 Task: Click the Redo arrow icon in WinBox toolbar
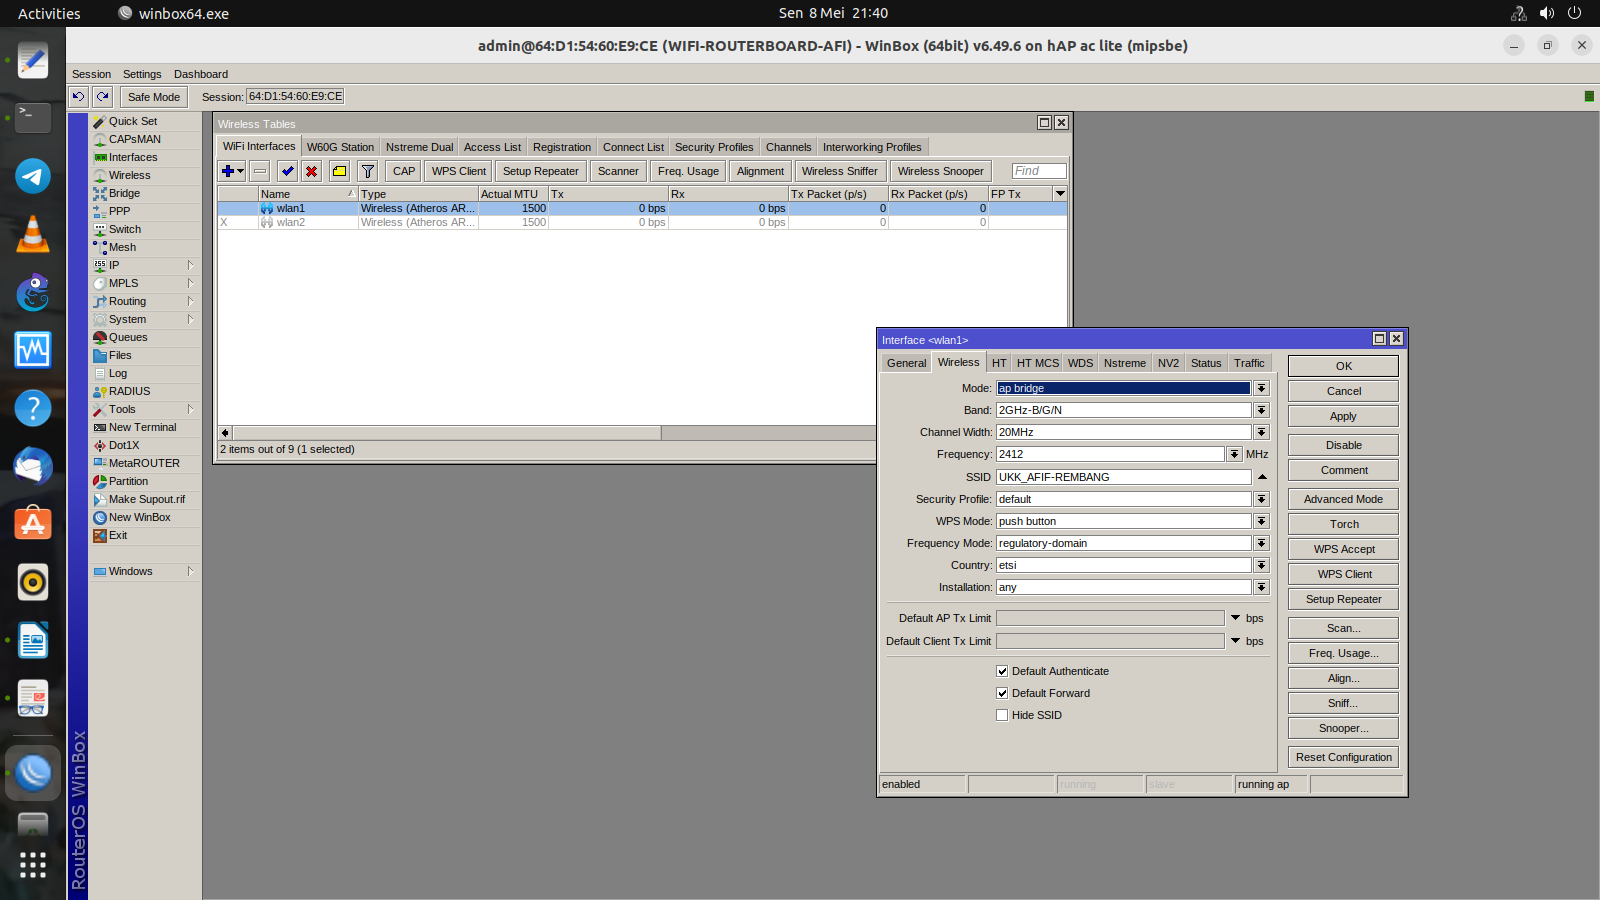pyautogui.click(x=102, y=96)
